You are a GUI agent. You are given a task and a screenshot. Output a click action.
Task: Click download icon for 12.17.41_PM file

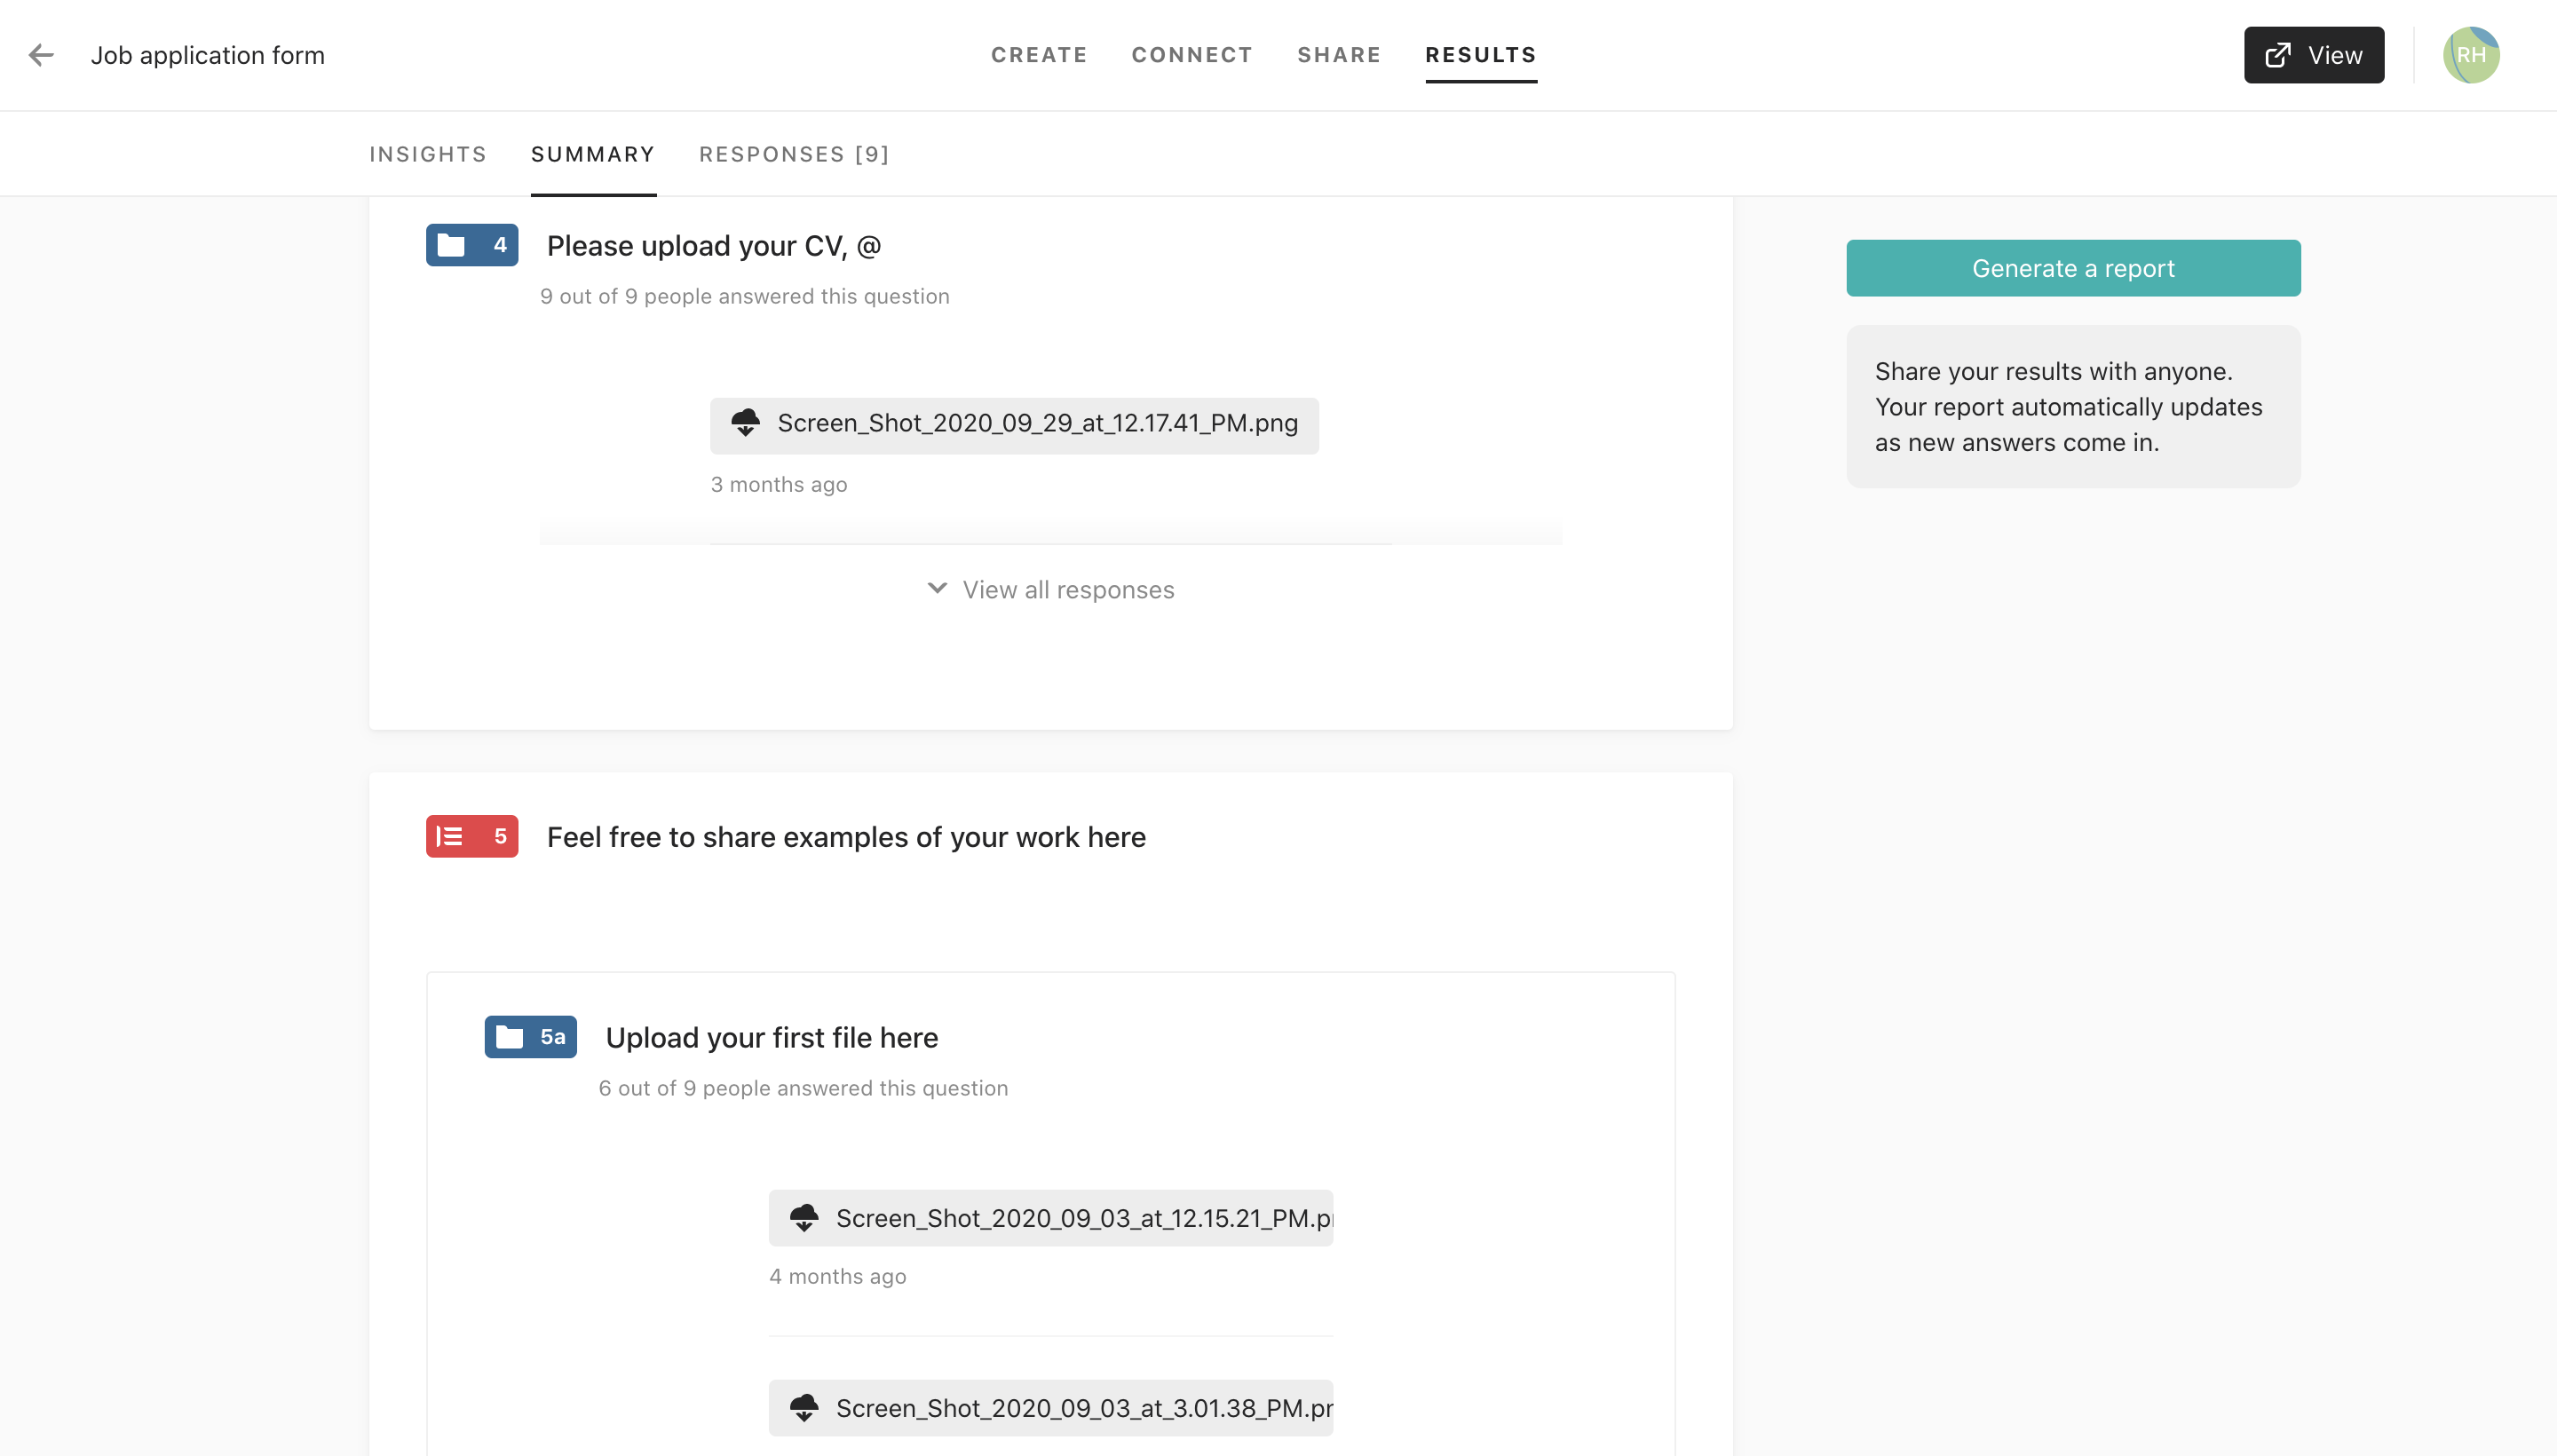tap(745, 423)
